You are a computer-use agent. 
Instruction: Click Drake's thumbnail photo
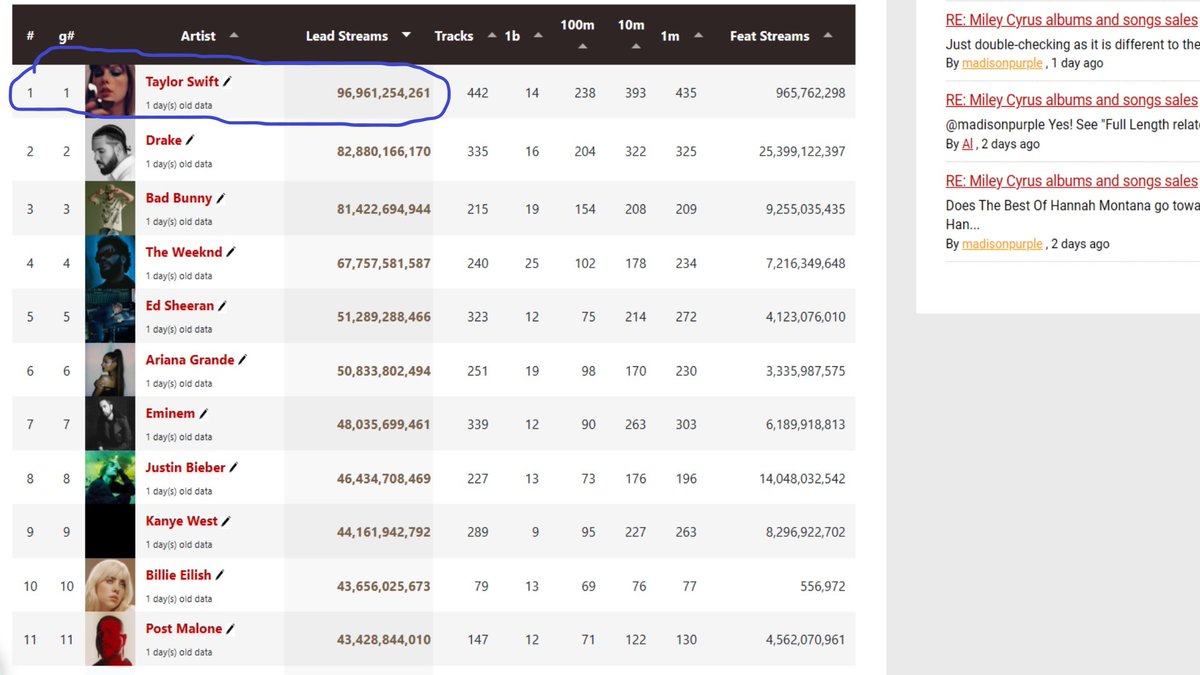[x=110, y=152]
